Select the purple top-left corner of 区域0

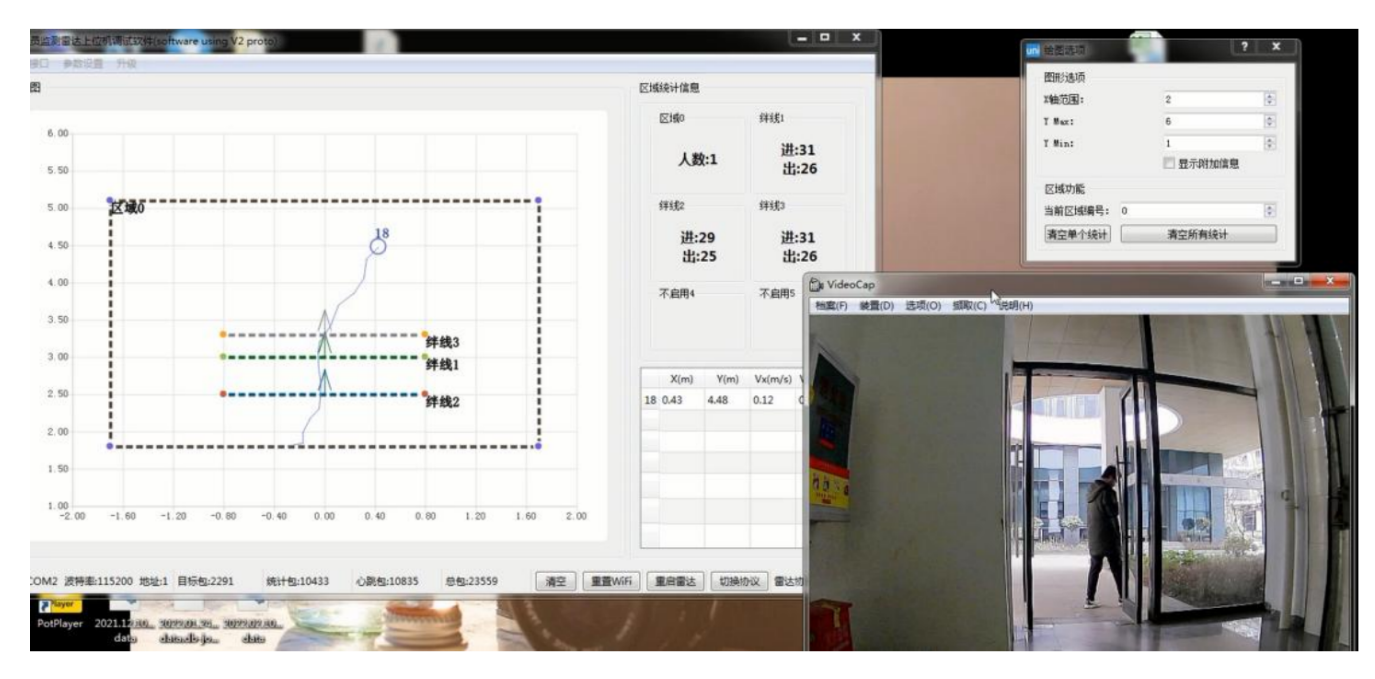click(x=110, y=201)
